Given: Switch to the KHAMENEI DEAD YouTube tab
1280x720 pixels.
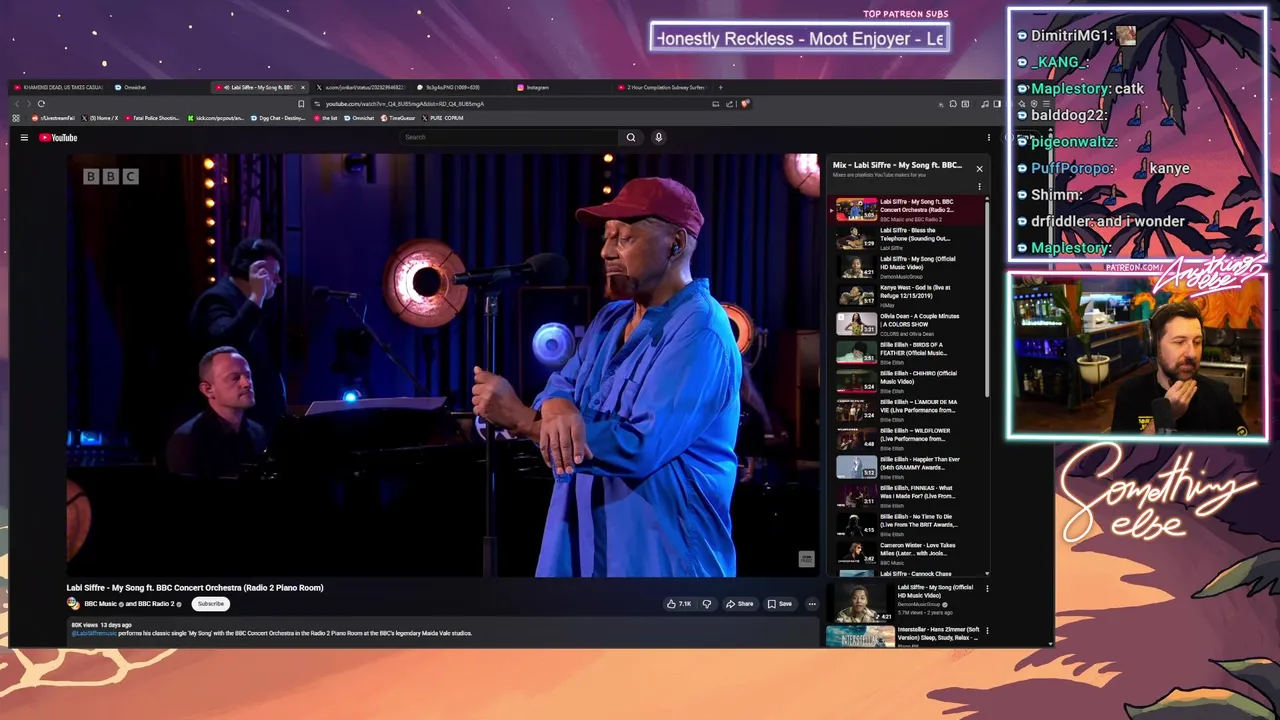Looking at the screenshot, I should (58, 87).
